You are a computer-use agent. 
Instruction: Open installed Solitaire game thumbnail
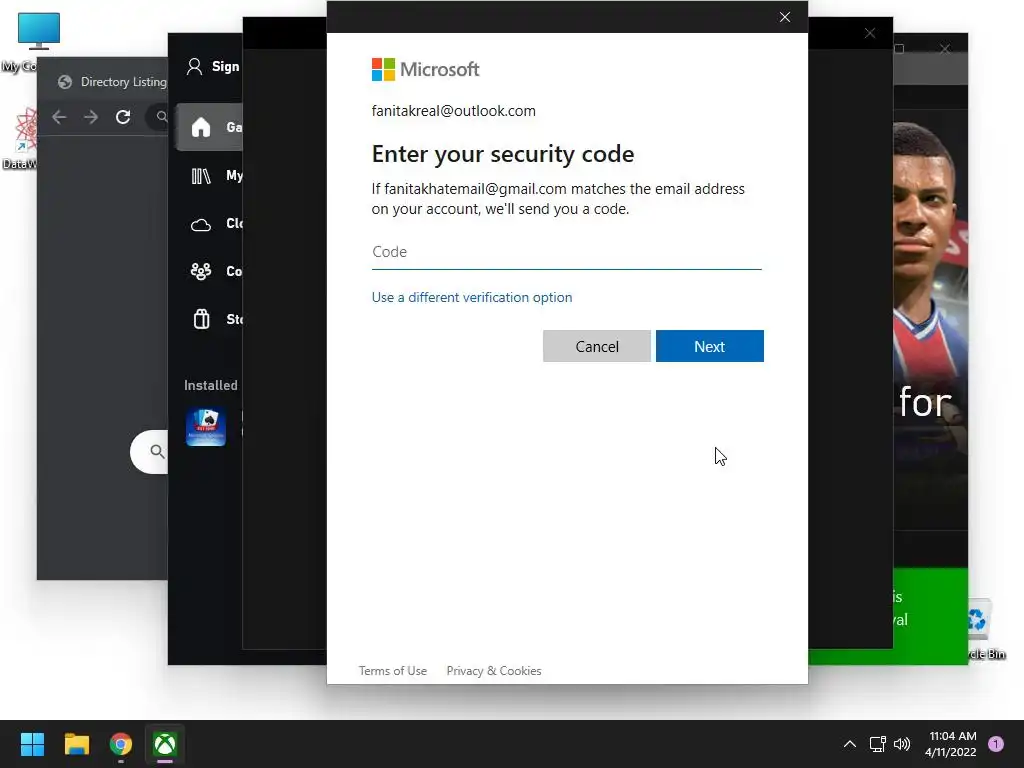[206, 426]
